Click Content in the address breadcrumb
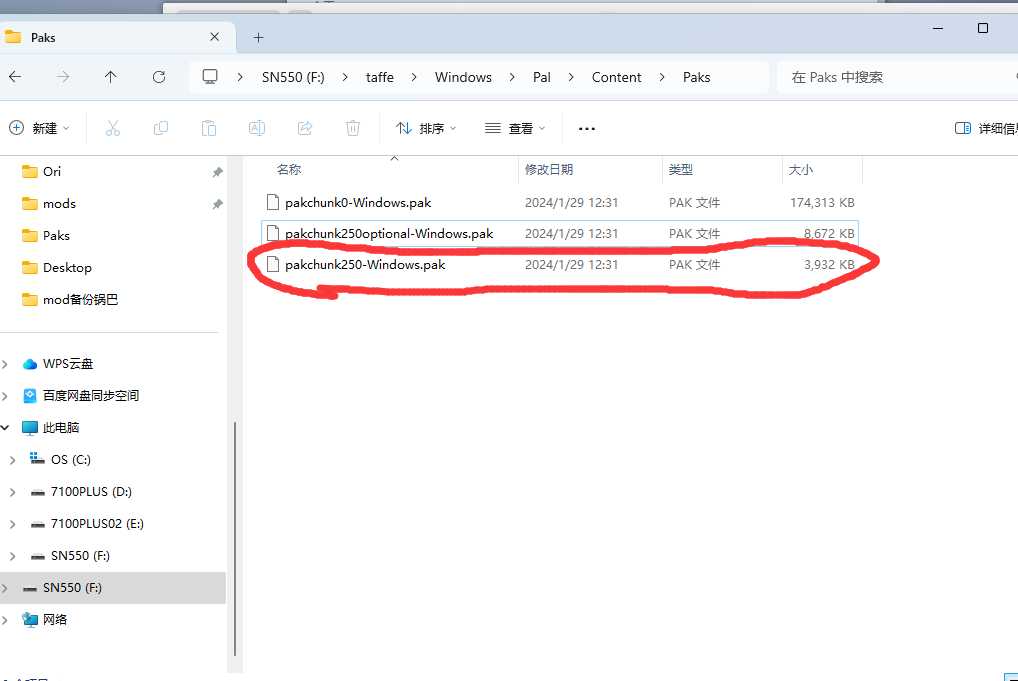 (616, 77)
